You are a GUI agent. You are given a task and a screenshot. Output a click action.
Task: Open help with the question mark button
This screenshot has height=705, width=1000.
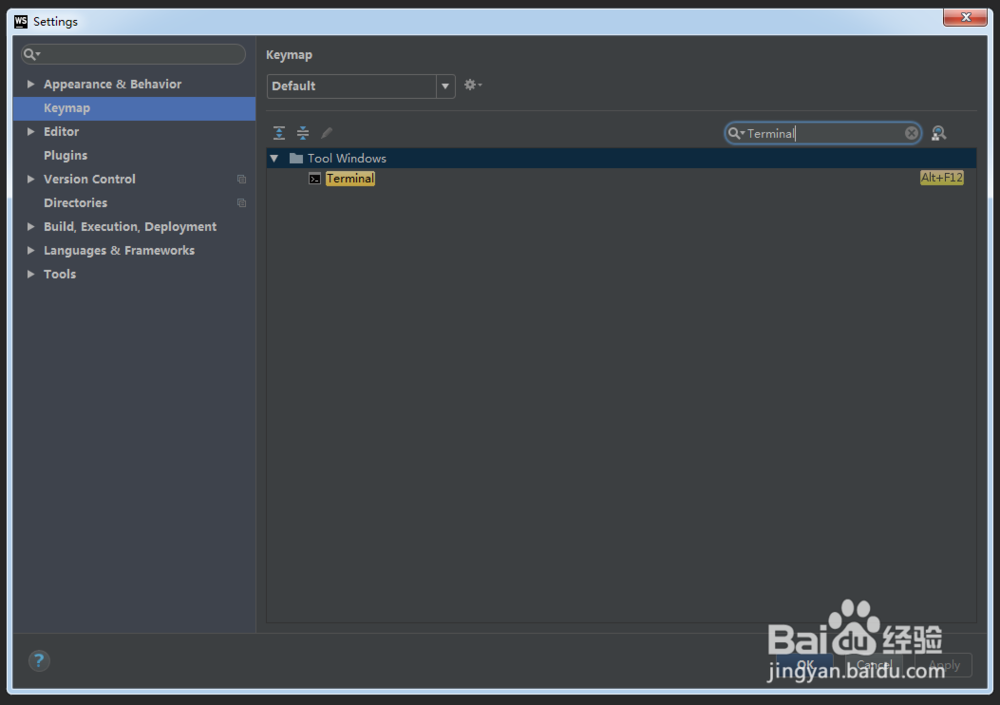(x=39, y=660)
